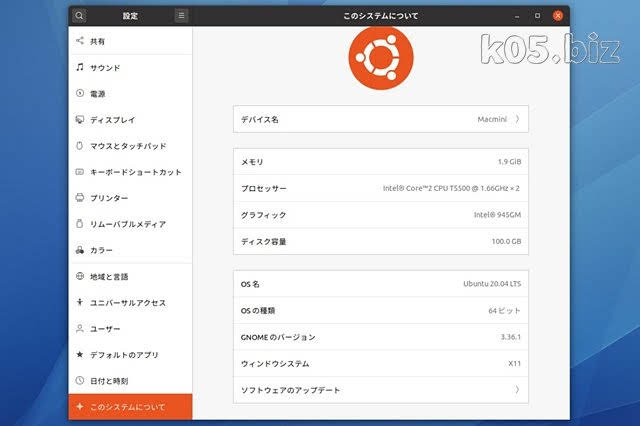
Task: Click the GNOME のバージョン value 3.36.1
Action: [x=511, y=337]
